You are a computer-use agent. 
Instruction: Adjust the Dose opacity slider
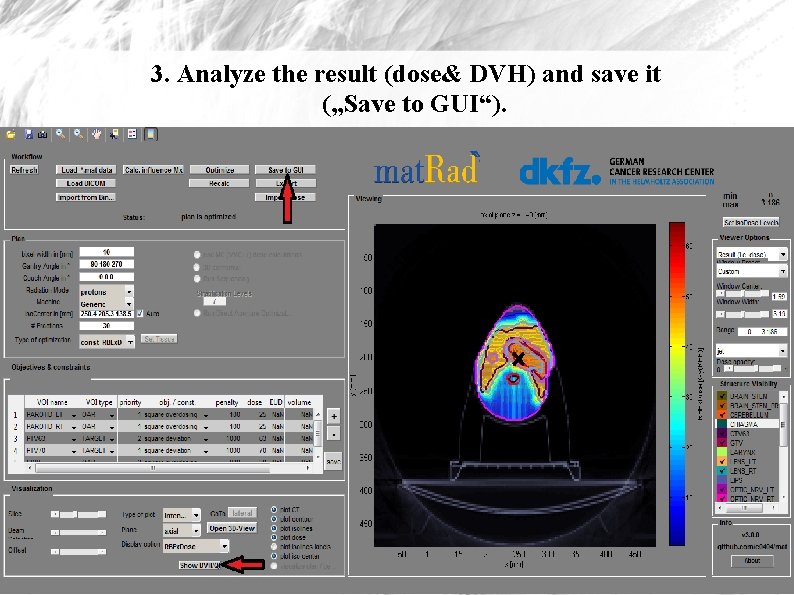752,369
